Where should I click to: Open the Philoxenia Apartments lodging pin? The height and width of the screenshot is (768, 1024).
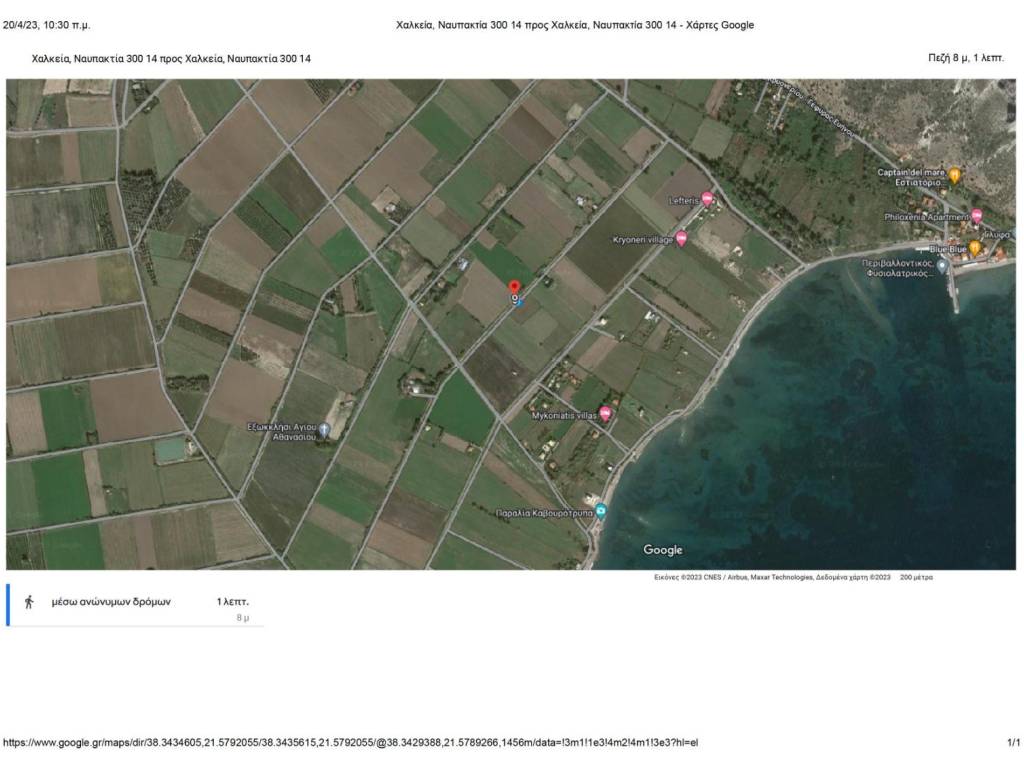(x=977, y=216)
